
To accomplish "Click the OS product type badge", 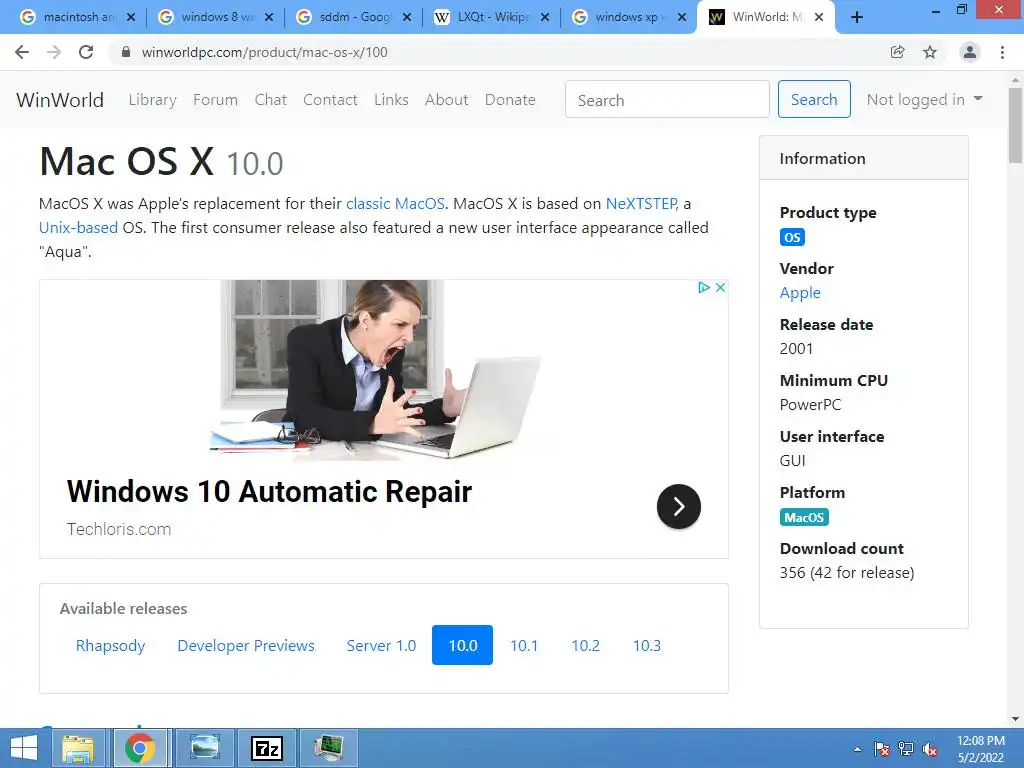I will pyautogui.click(x=792, y=237).
